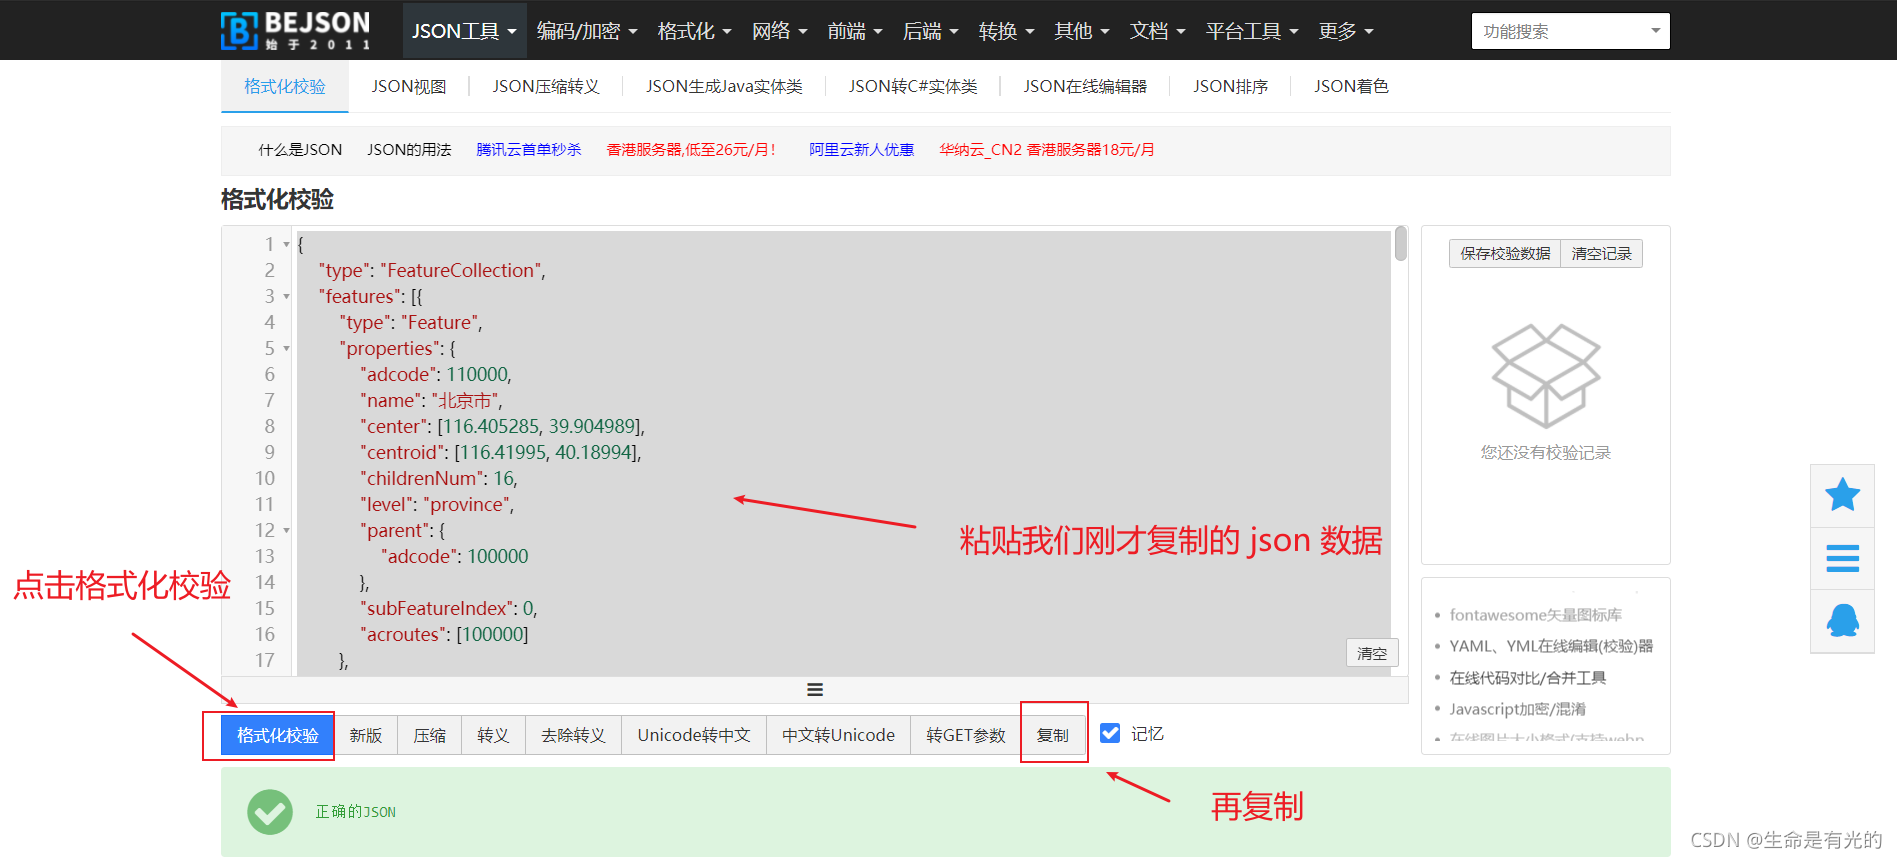Click the 新版 button
The width and height of the screenshot is (1897, 858).
(x=365, y=735)
